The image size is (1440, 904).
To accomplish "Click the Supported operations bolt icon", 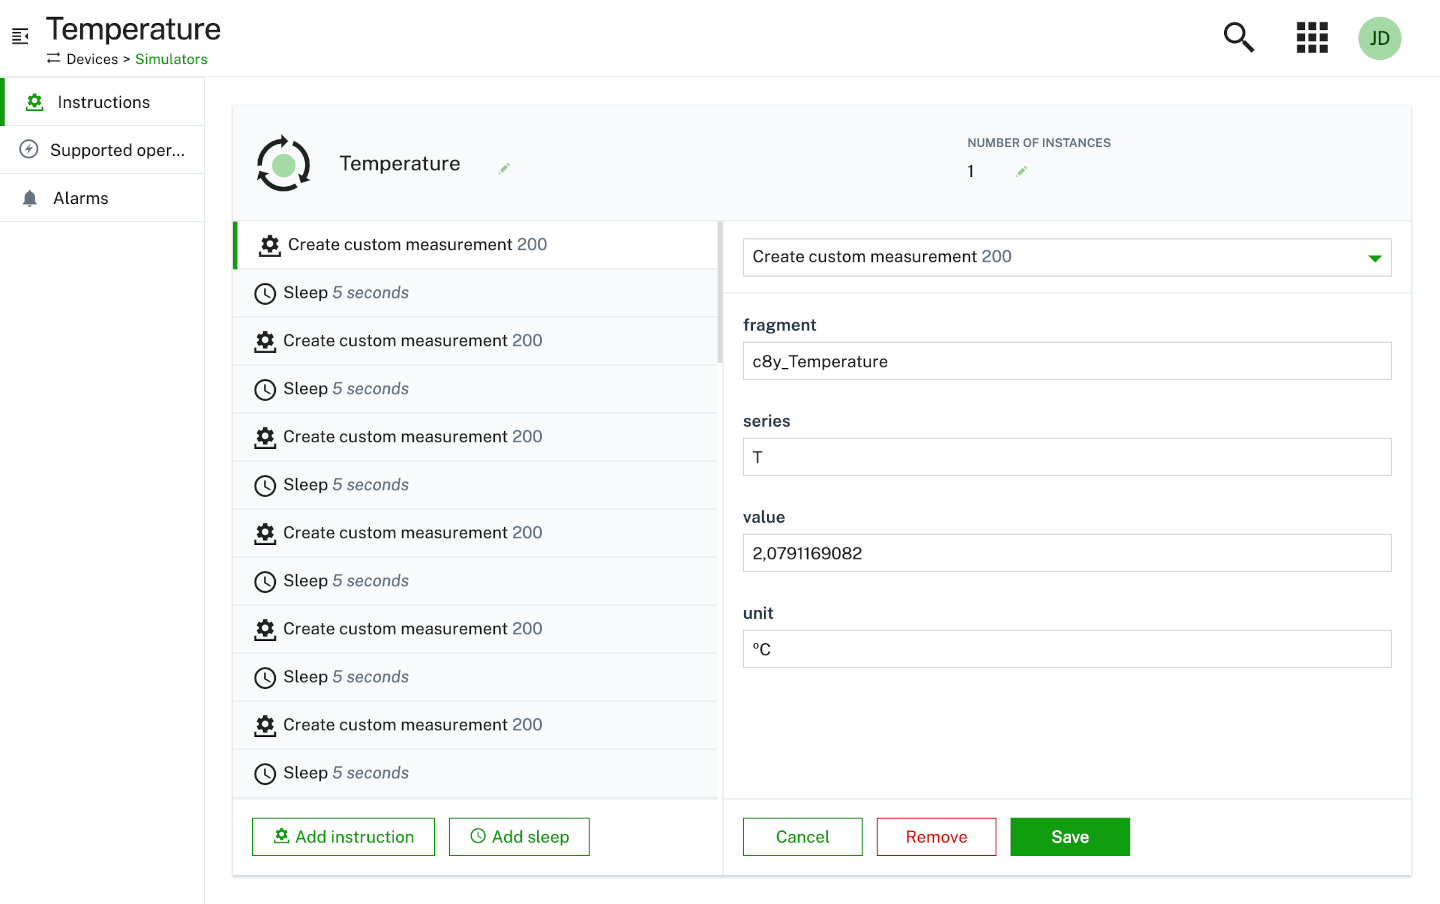I will (x=29, y=150).
